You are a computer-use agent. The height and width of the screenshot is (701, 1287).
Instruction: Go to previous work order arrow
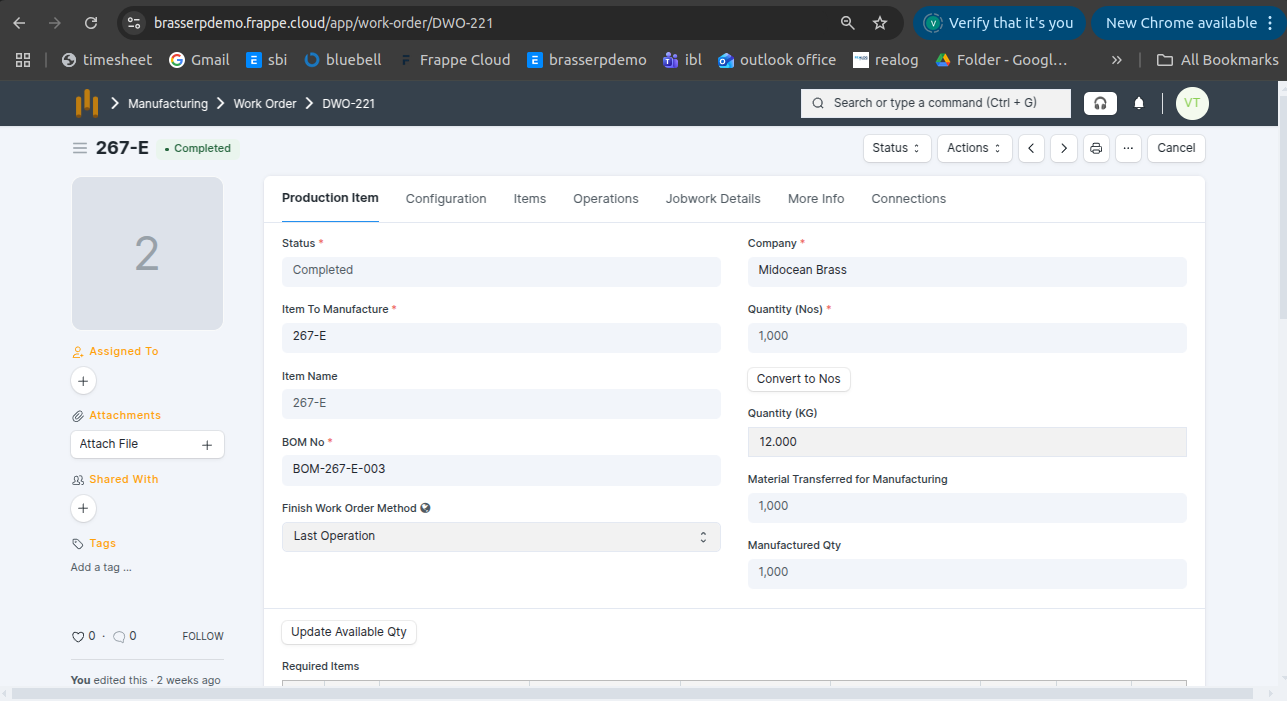[x=1031, y=148]
